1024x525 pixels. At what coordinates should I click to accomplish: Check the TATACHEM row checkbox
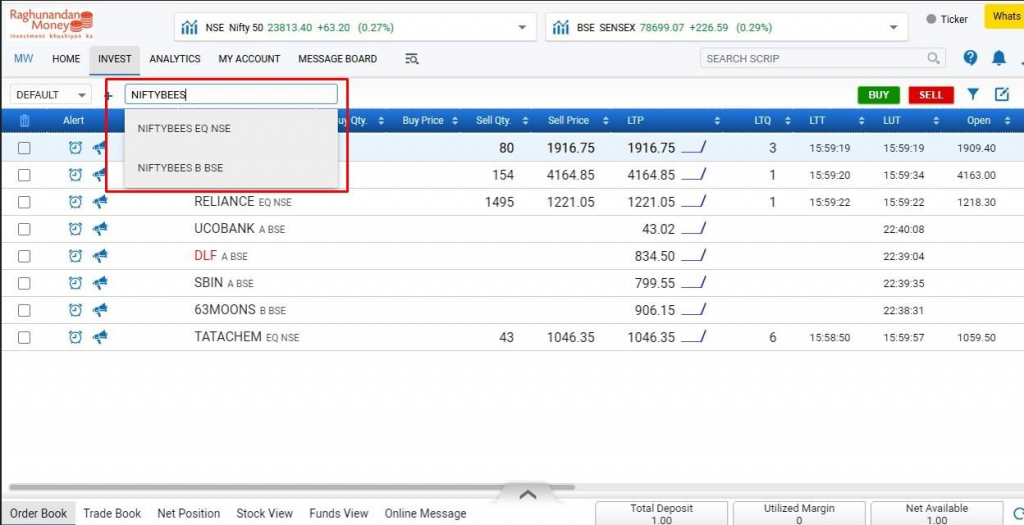click(x=24, y=338)
